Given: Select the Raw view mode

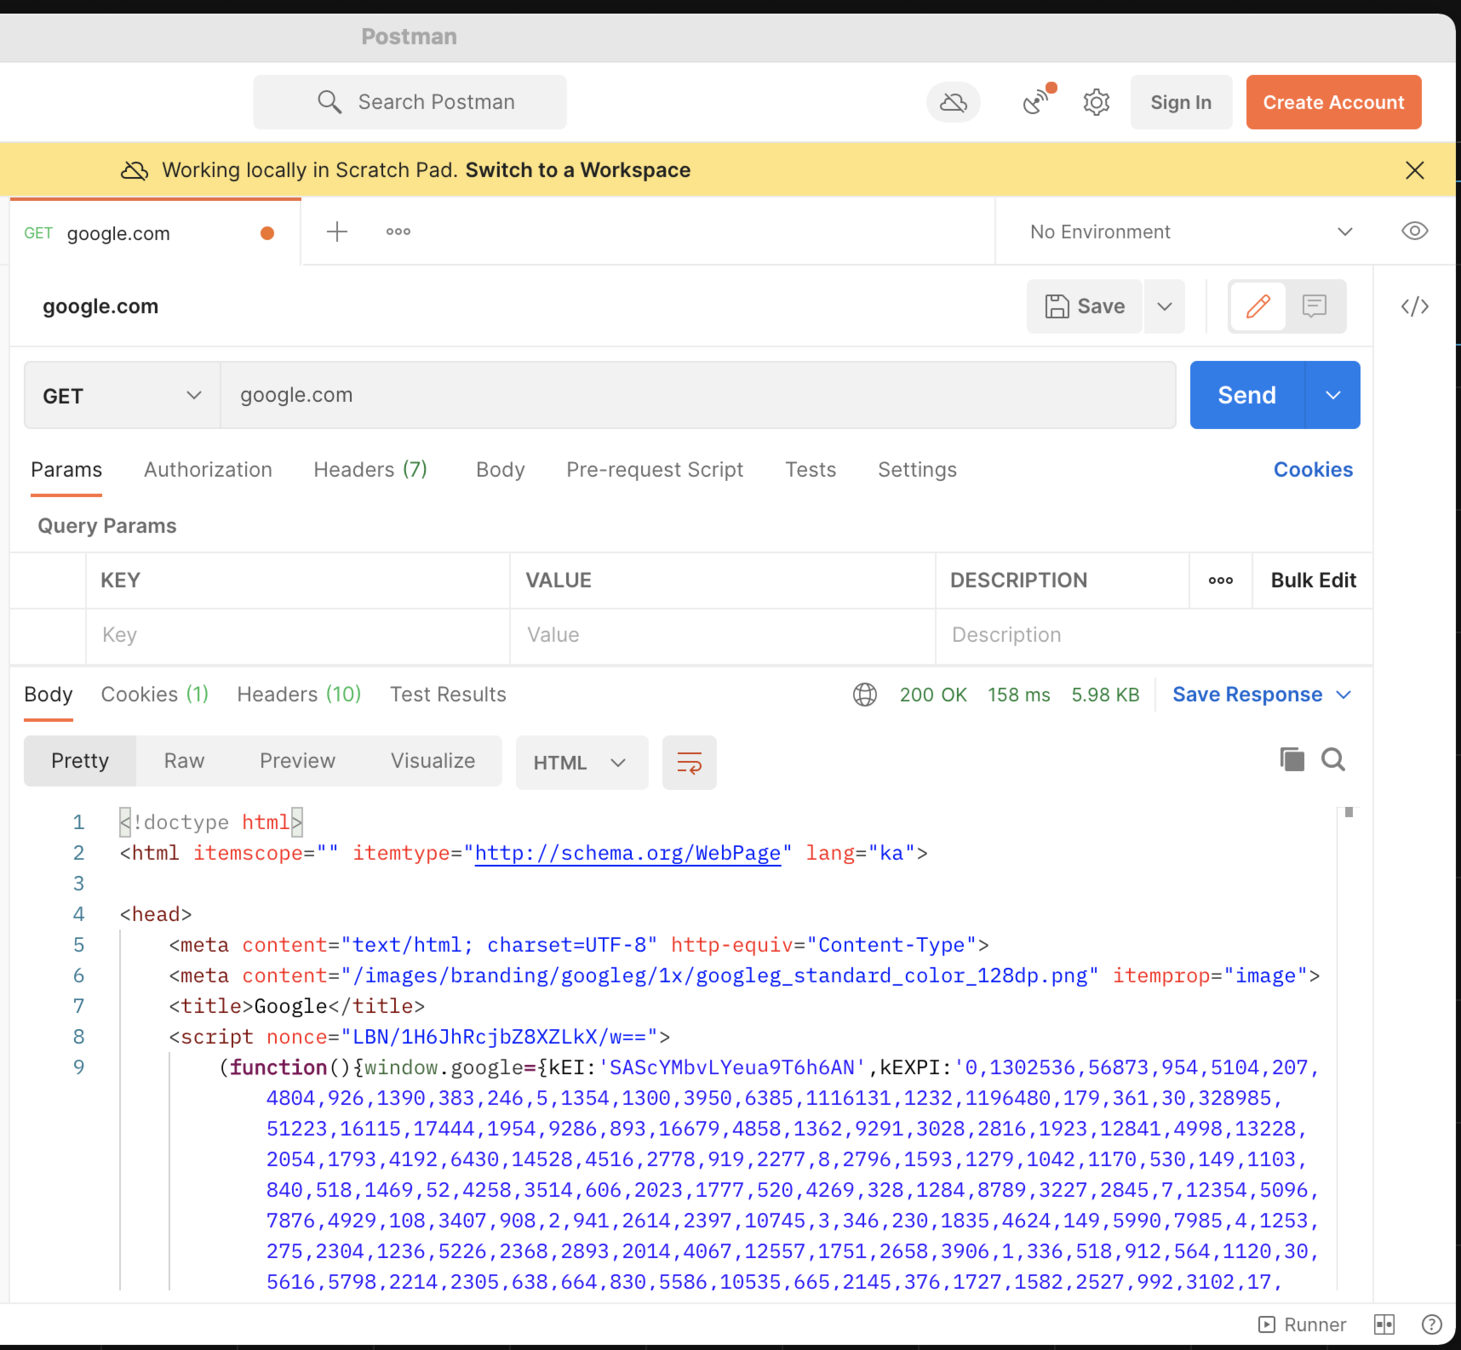Looking at the screenshot, I should tap(184, 761).
